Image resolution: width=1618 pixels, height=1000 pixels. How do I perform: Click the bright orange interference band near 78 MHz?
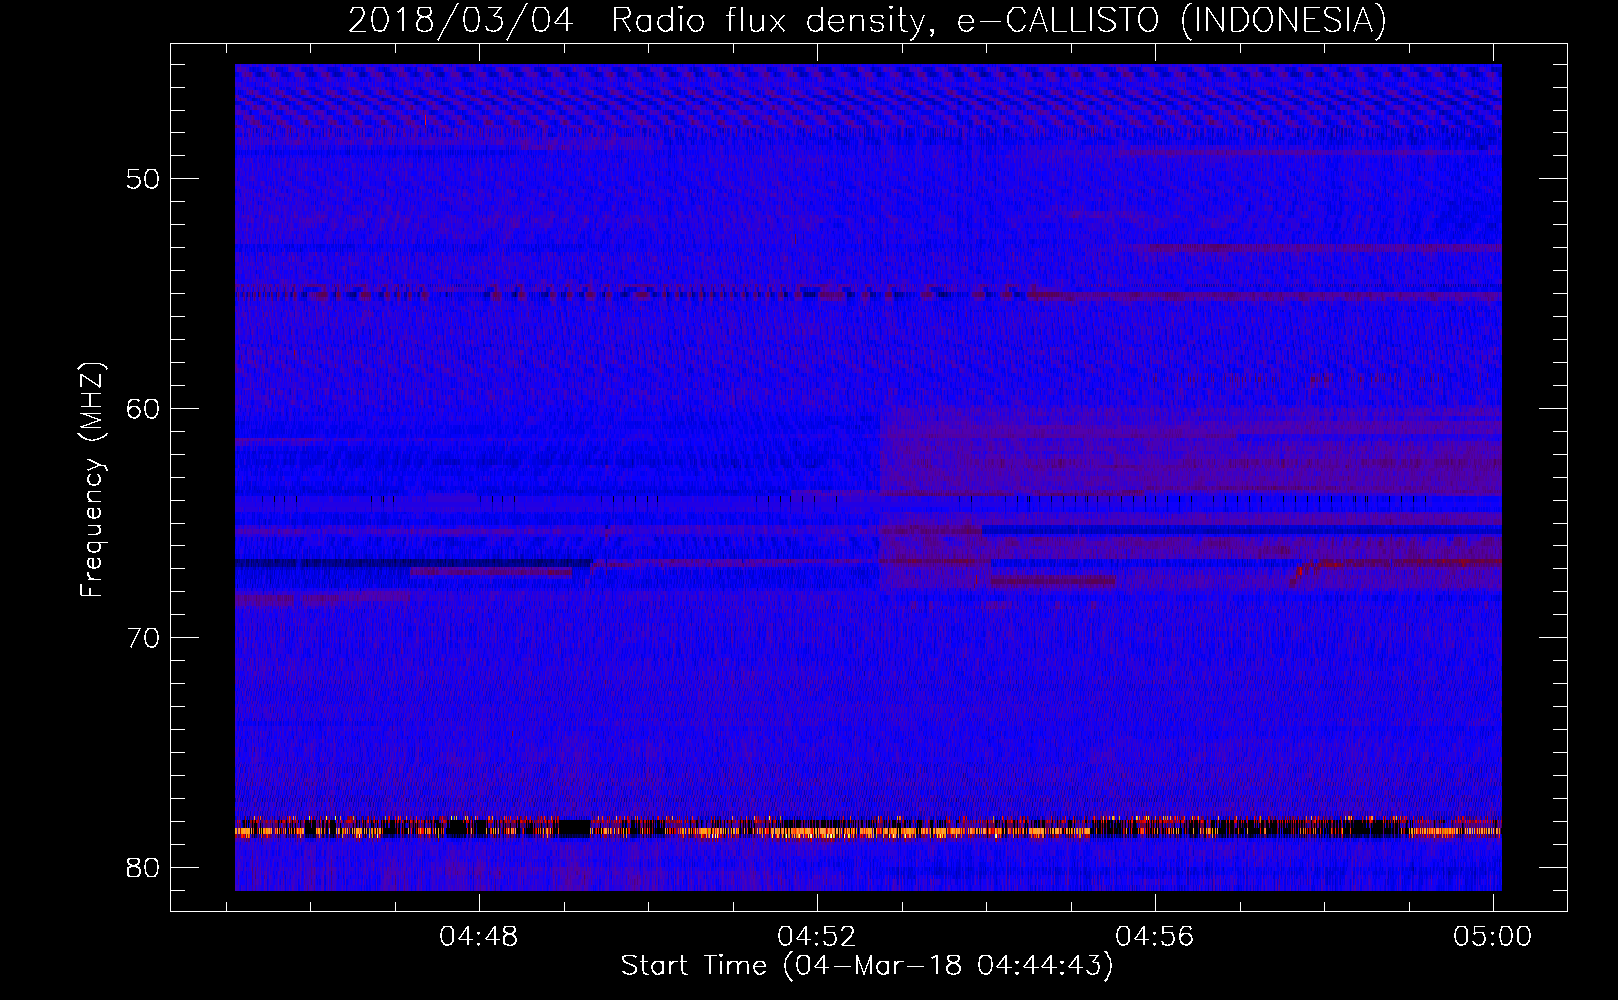point(868,828)
